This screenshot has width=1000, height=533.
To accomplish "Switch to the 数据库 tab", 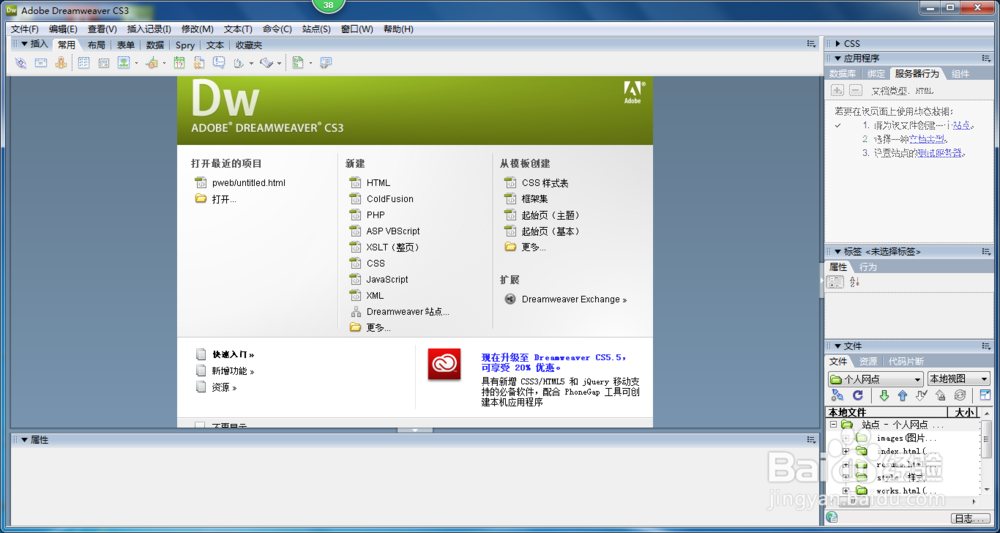I will pos(842,73).
